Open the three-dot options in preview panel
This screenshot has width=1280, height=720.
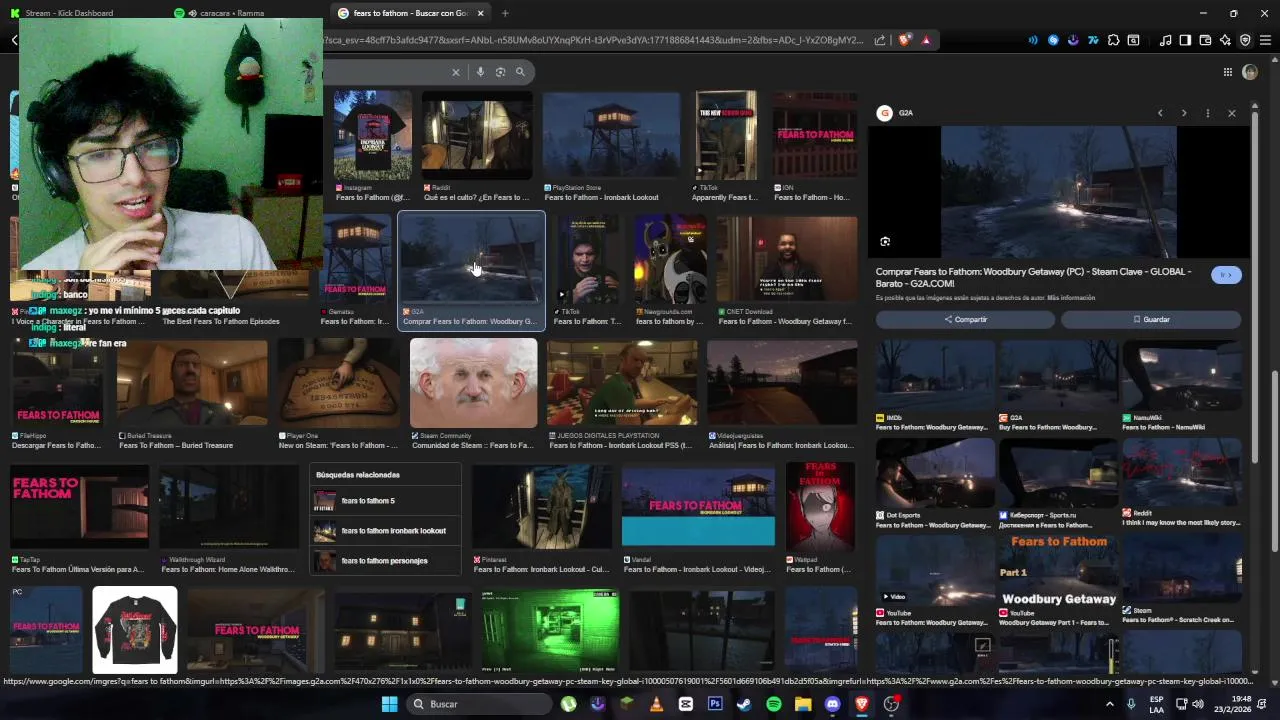[x=1208, y=113]
